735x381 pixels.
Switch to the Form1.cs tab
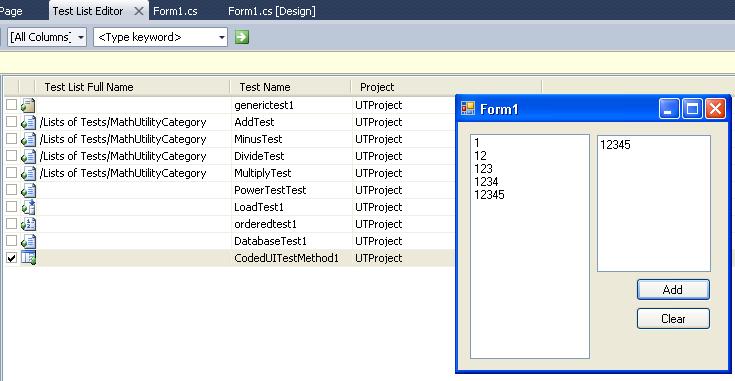[175, 11]
